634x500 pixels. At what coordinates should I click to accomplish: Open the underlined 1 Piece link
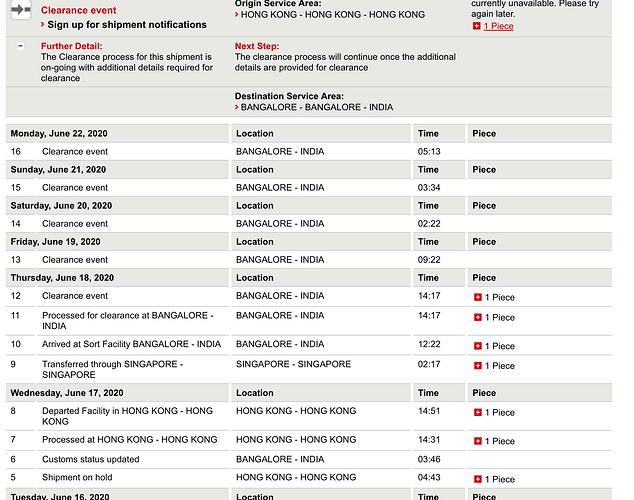pos(499,26)
